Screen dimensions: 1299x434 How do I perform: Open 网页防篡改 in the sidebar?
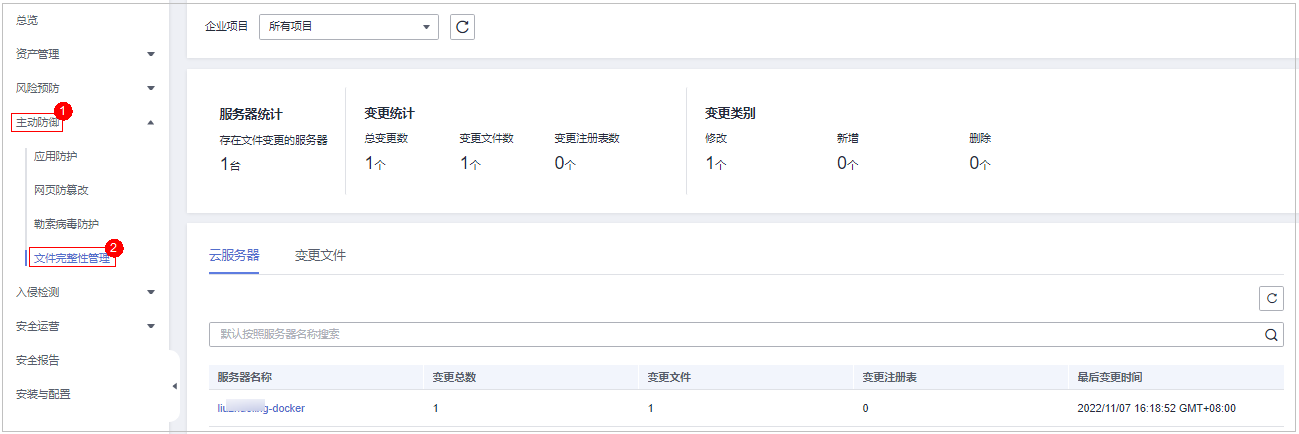[61, 190]
